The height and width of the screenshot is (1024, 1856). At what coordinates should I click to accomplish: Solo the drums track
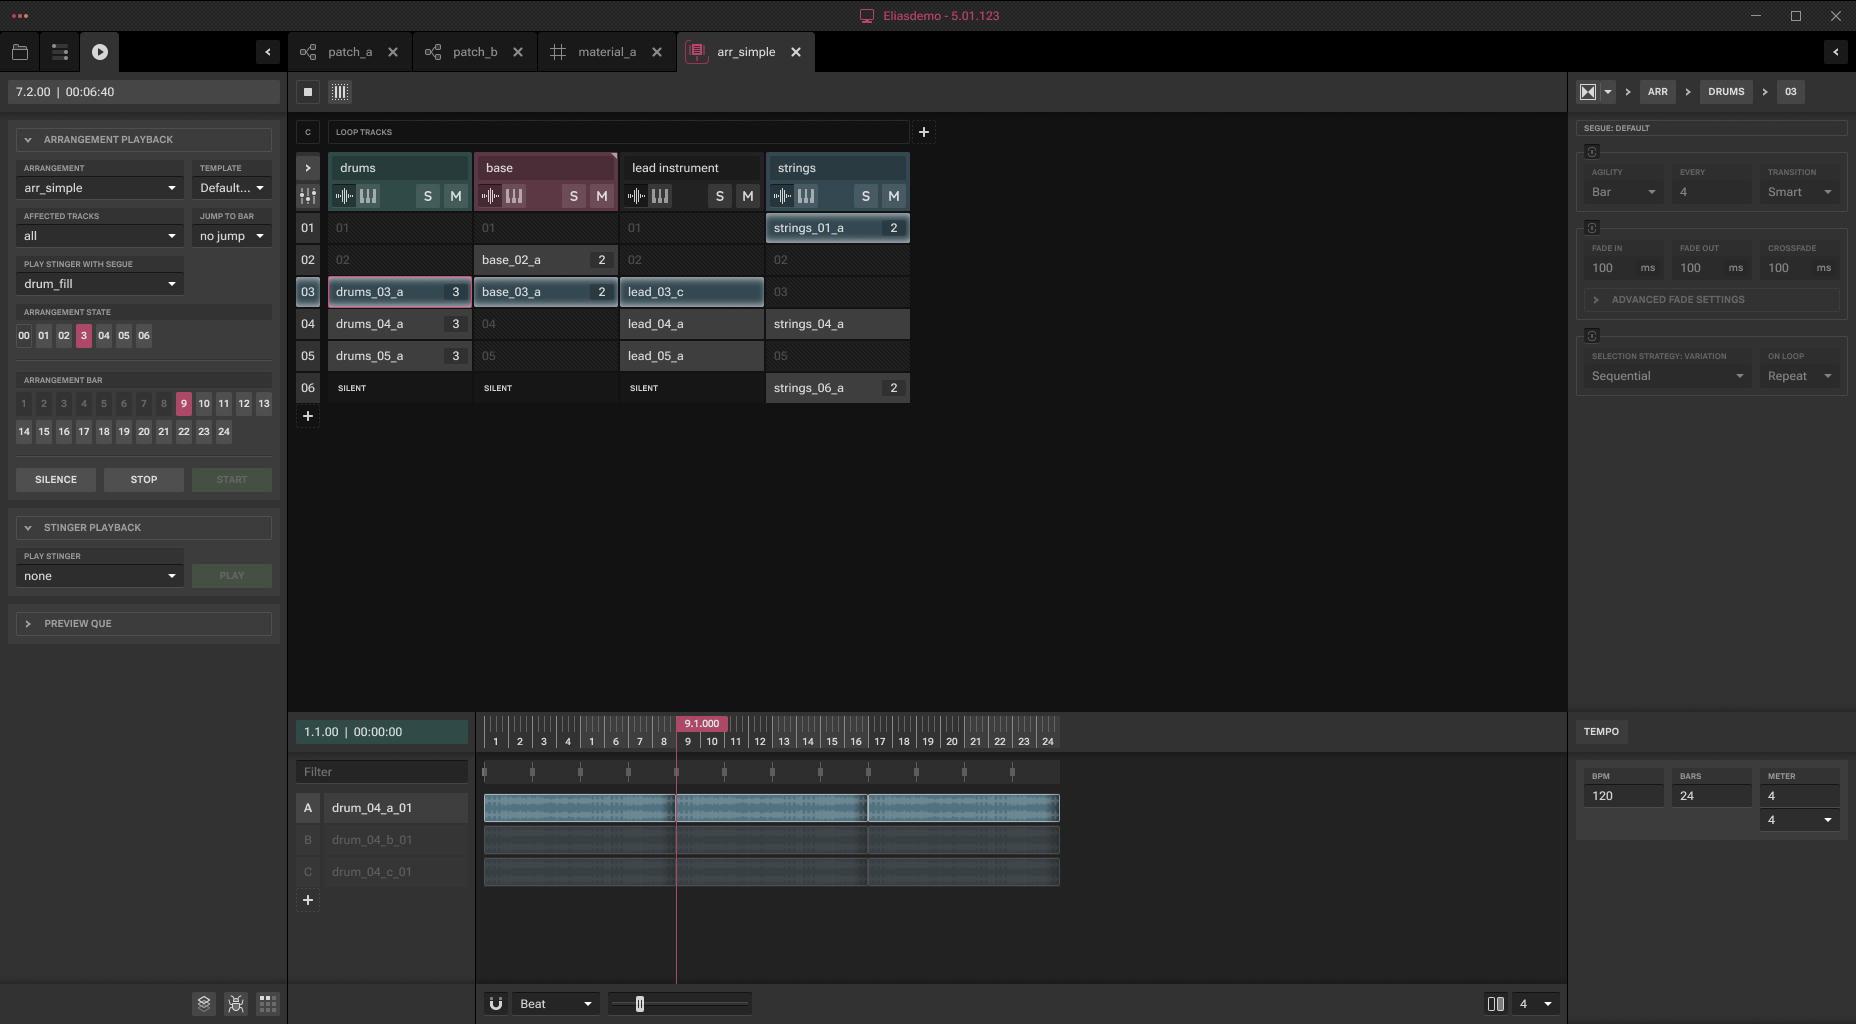428,196
